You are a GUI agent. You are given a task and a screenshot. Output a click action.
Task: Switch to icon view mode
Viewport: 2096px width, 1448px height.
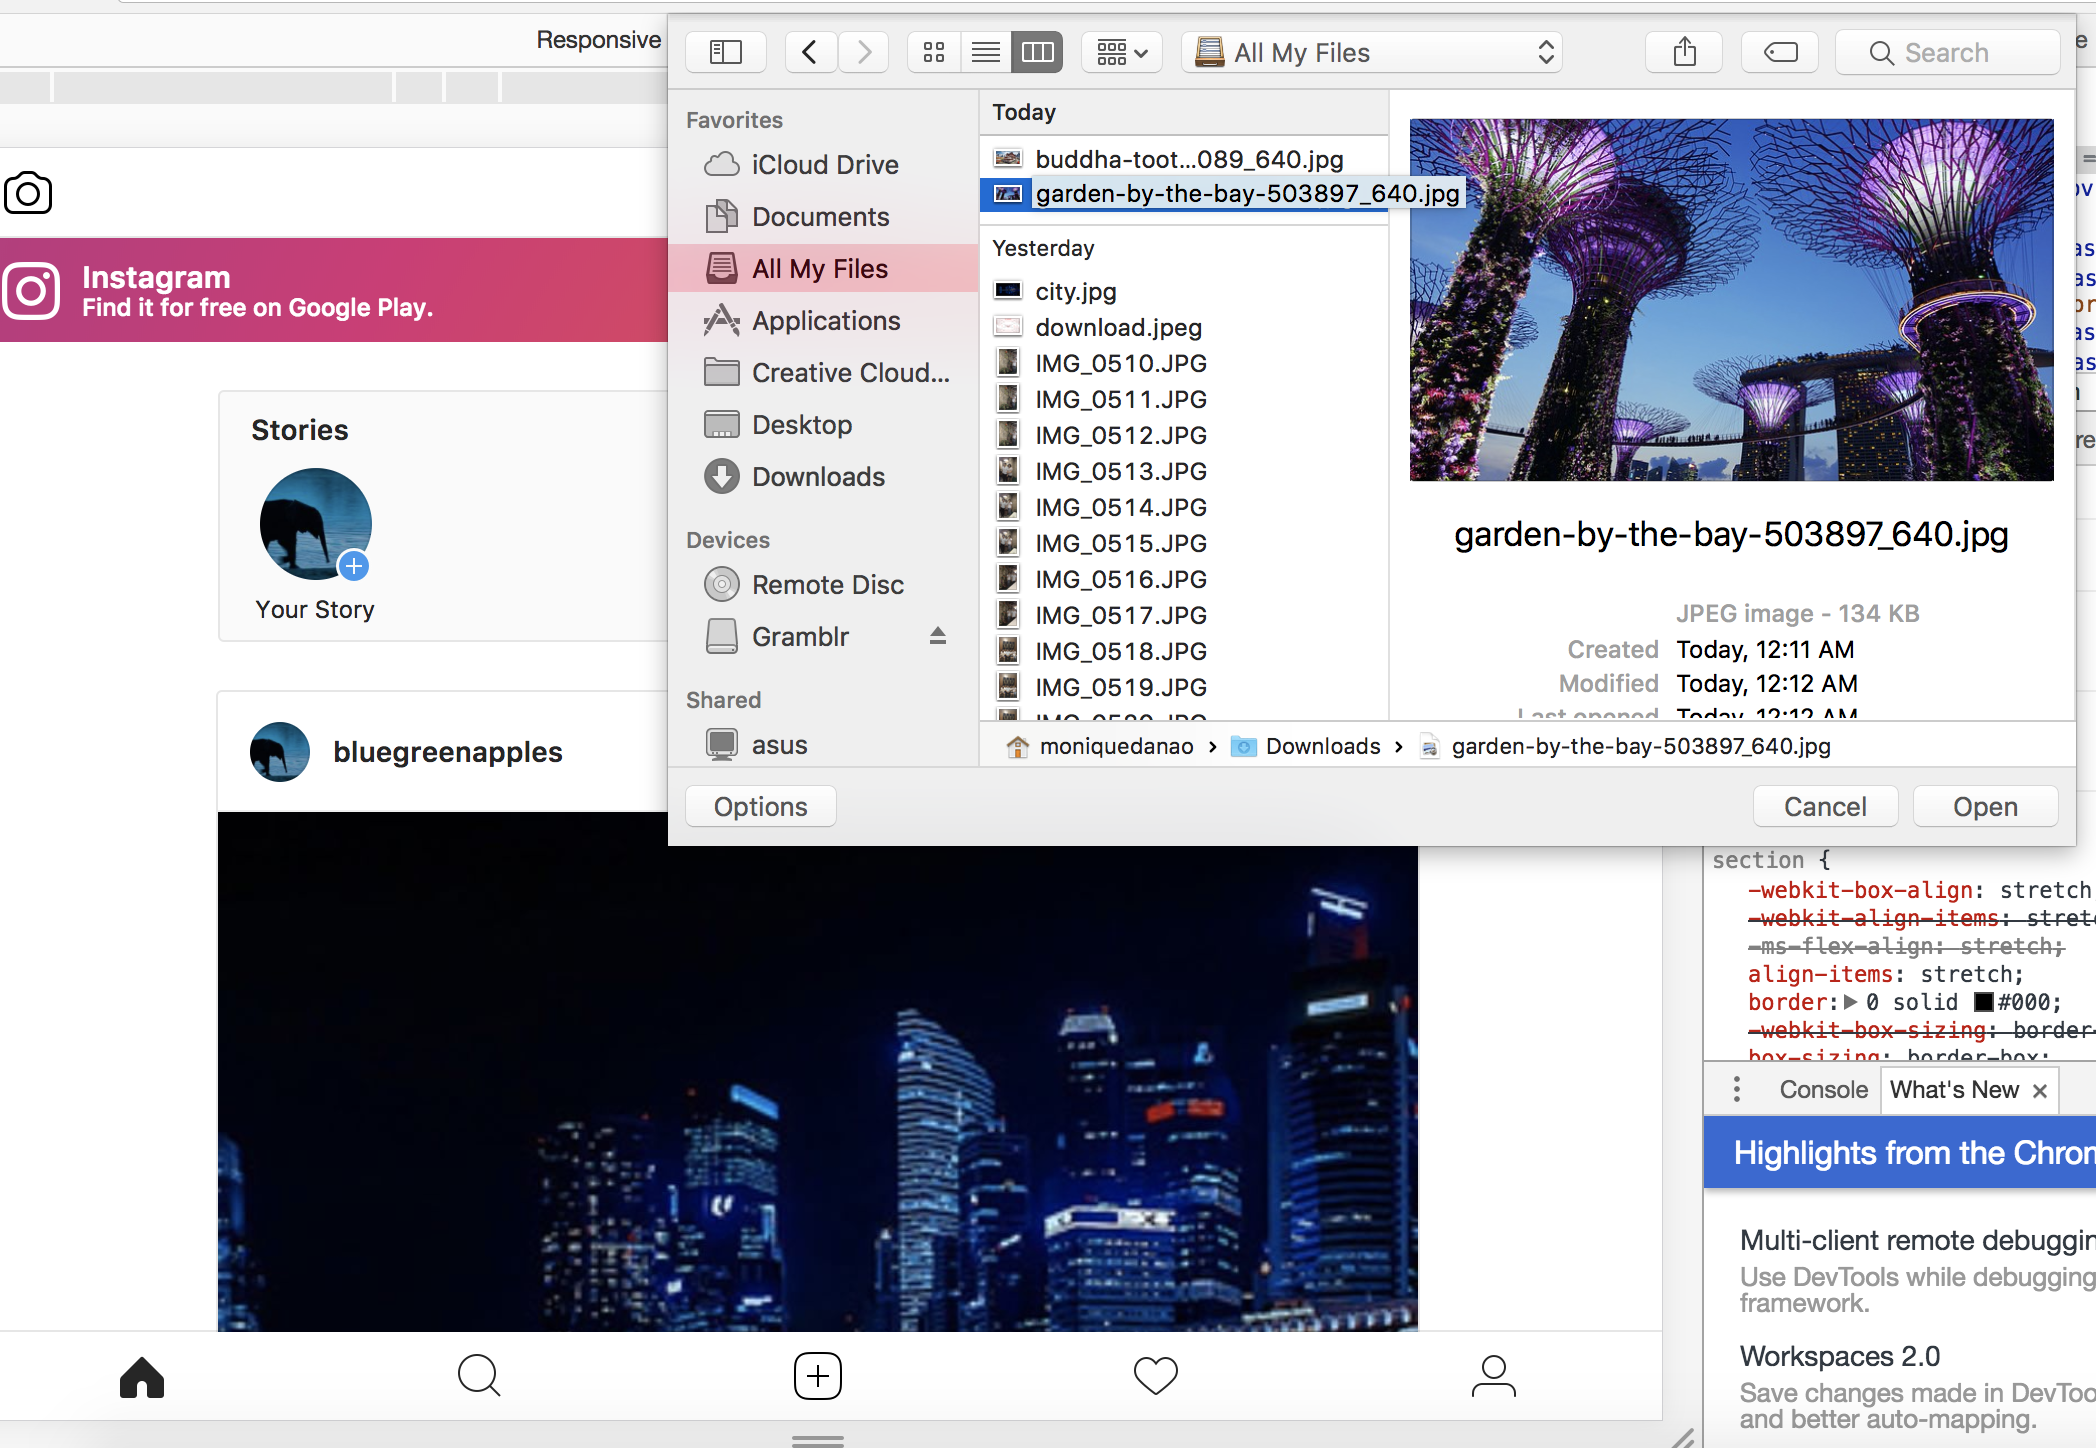(x=934, y=52)
